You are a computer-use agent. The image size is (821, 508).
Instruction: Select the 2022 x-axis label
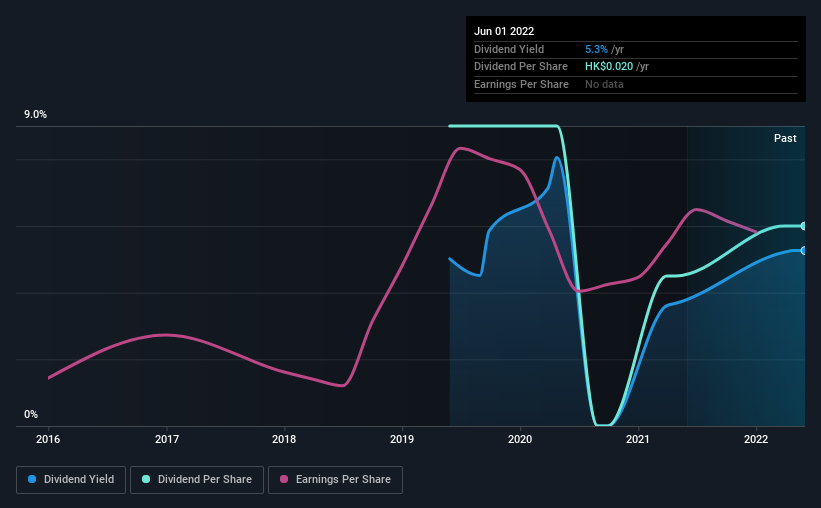click(756, 439)
